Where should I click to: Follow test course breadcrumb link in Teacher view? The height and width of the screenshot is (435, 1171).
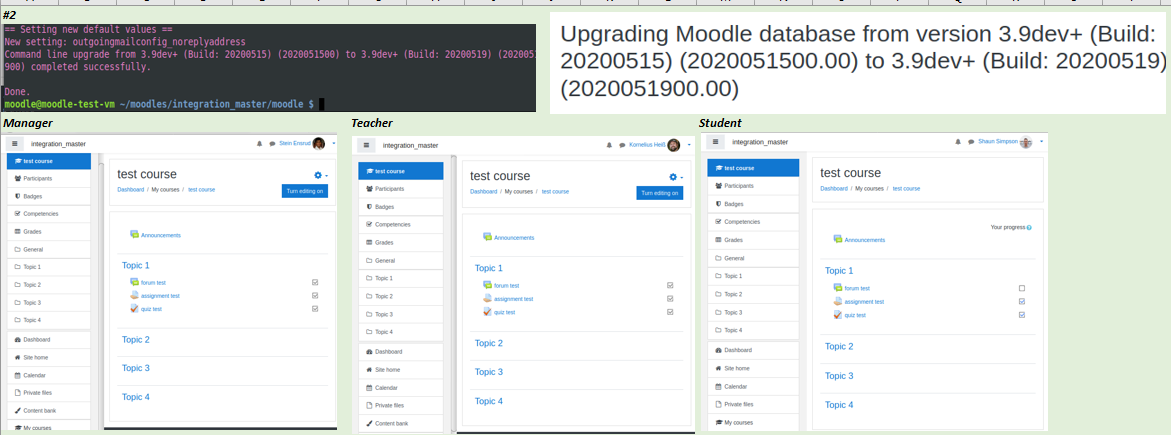[x=555, y=192]
